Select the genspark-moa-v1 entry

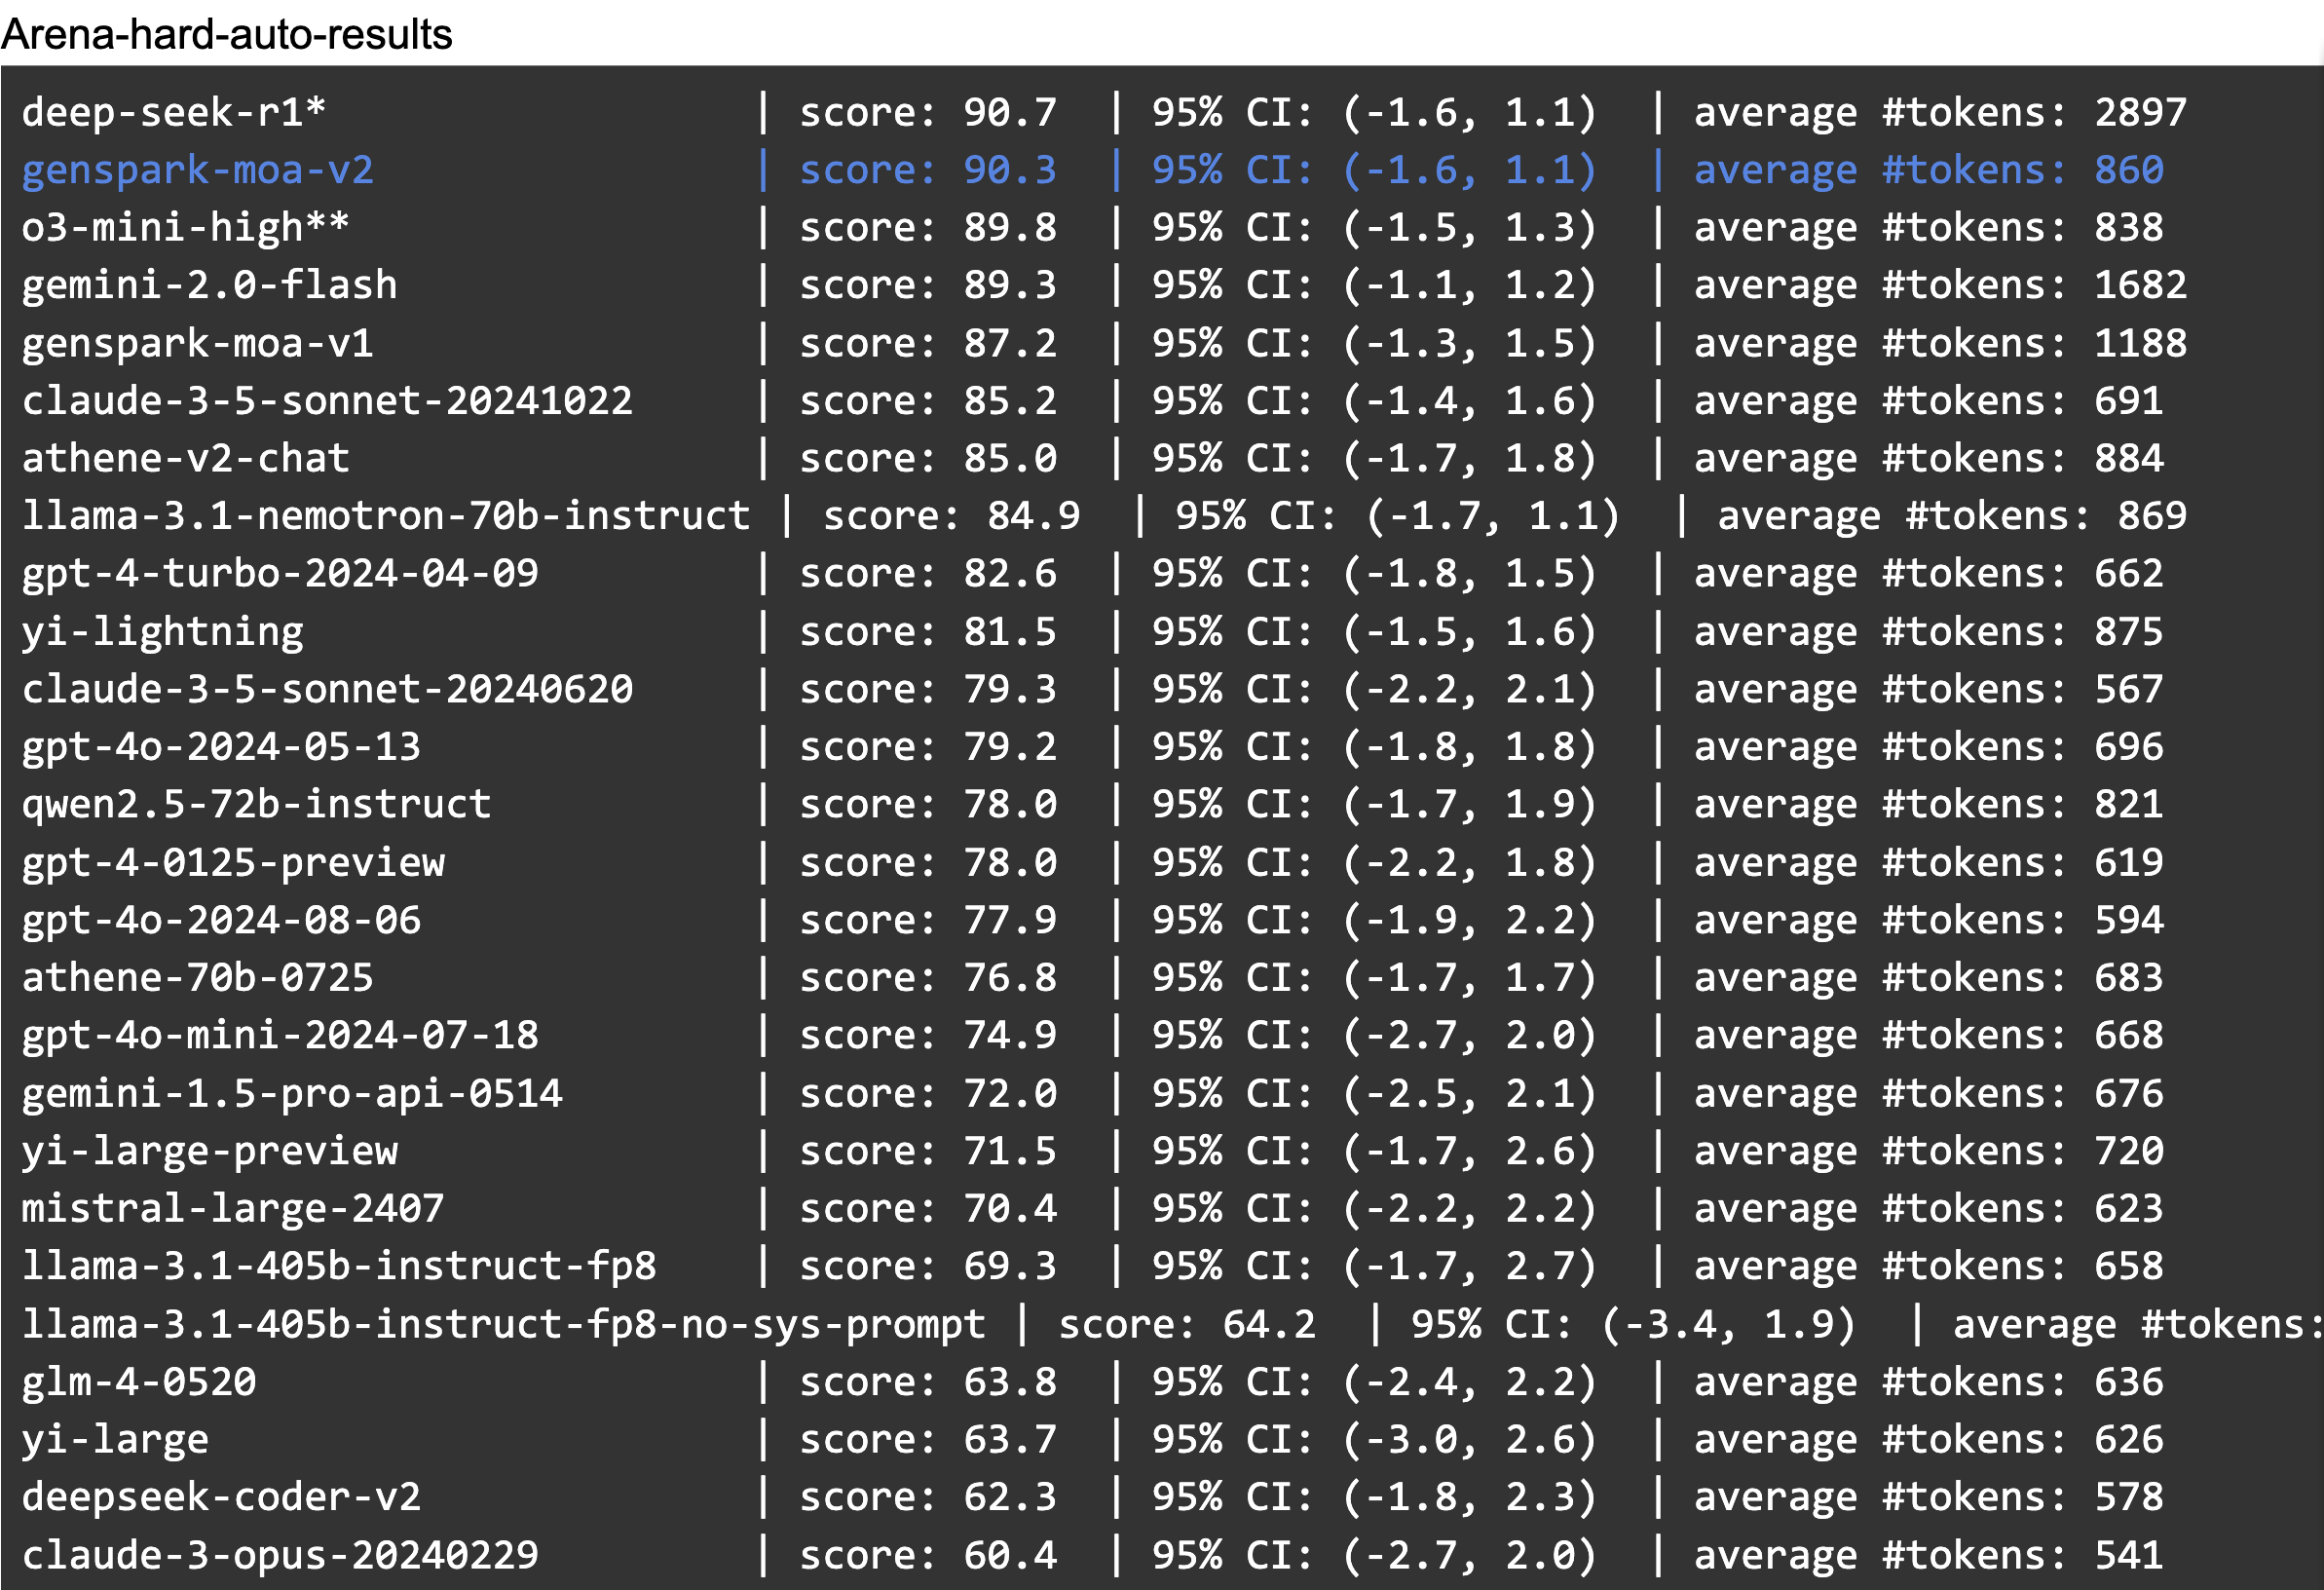[x=198, y=343]
